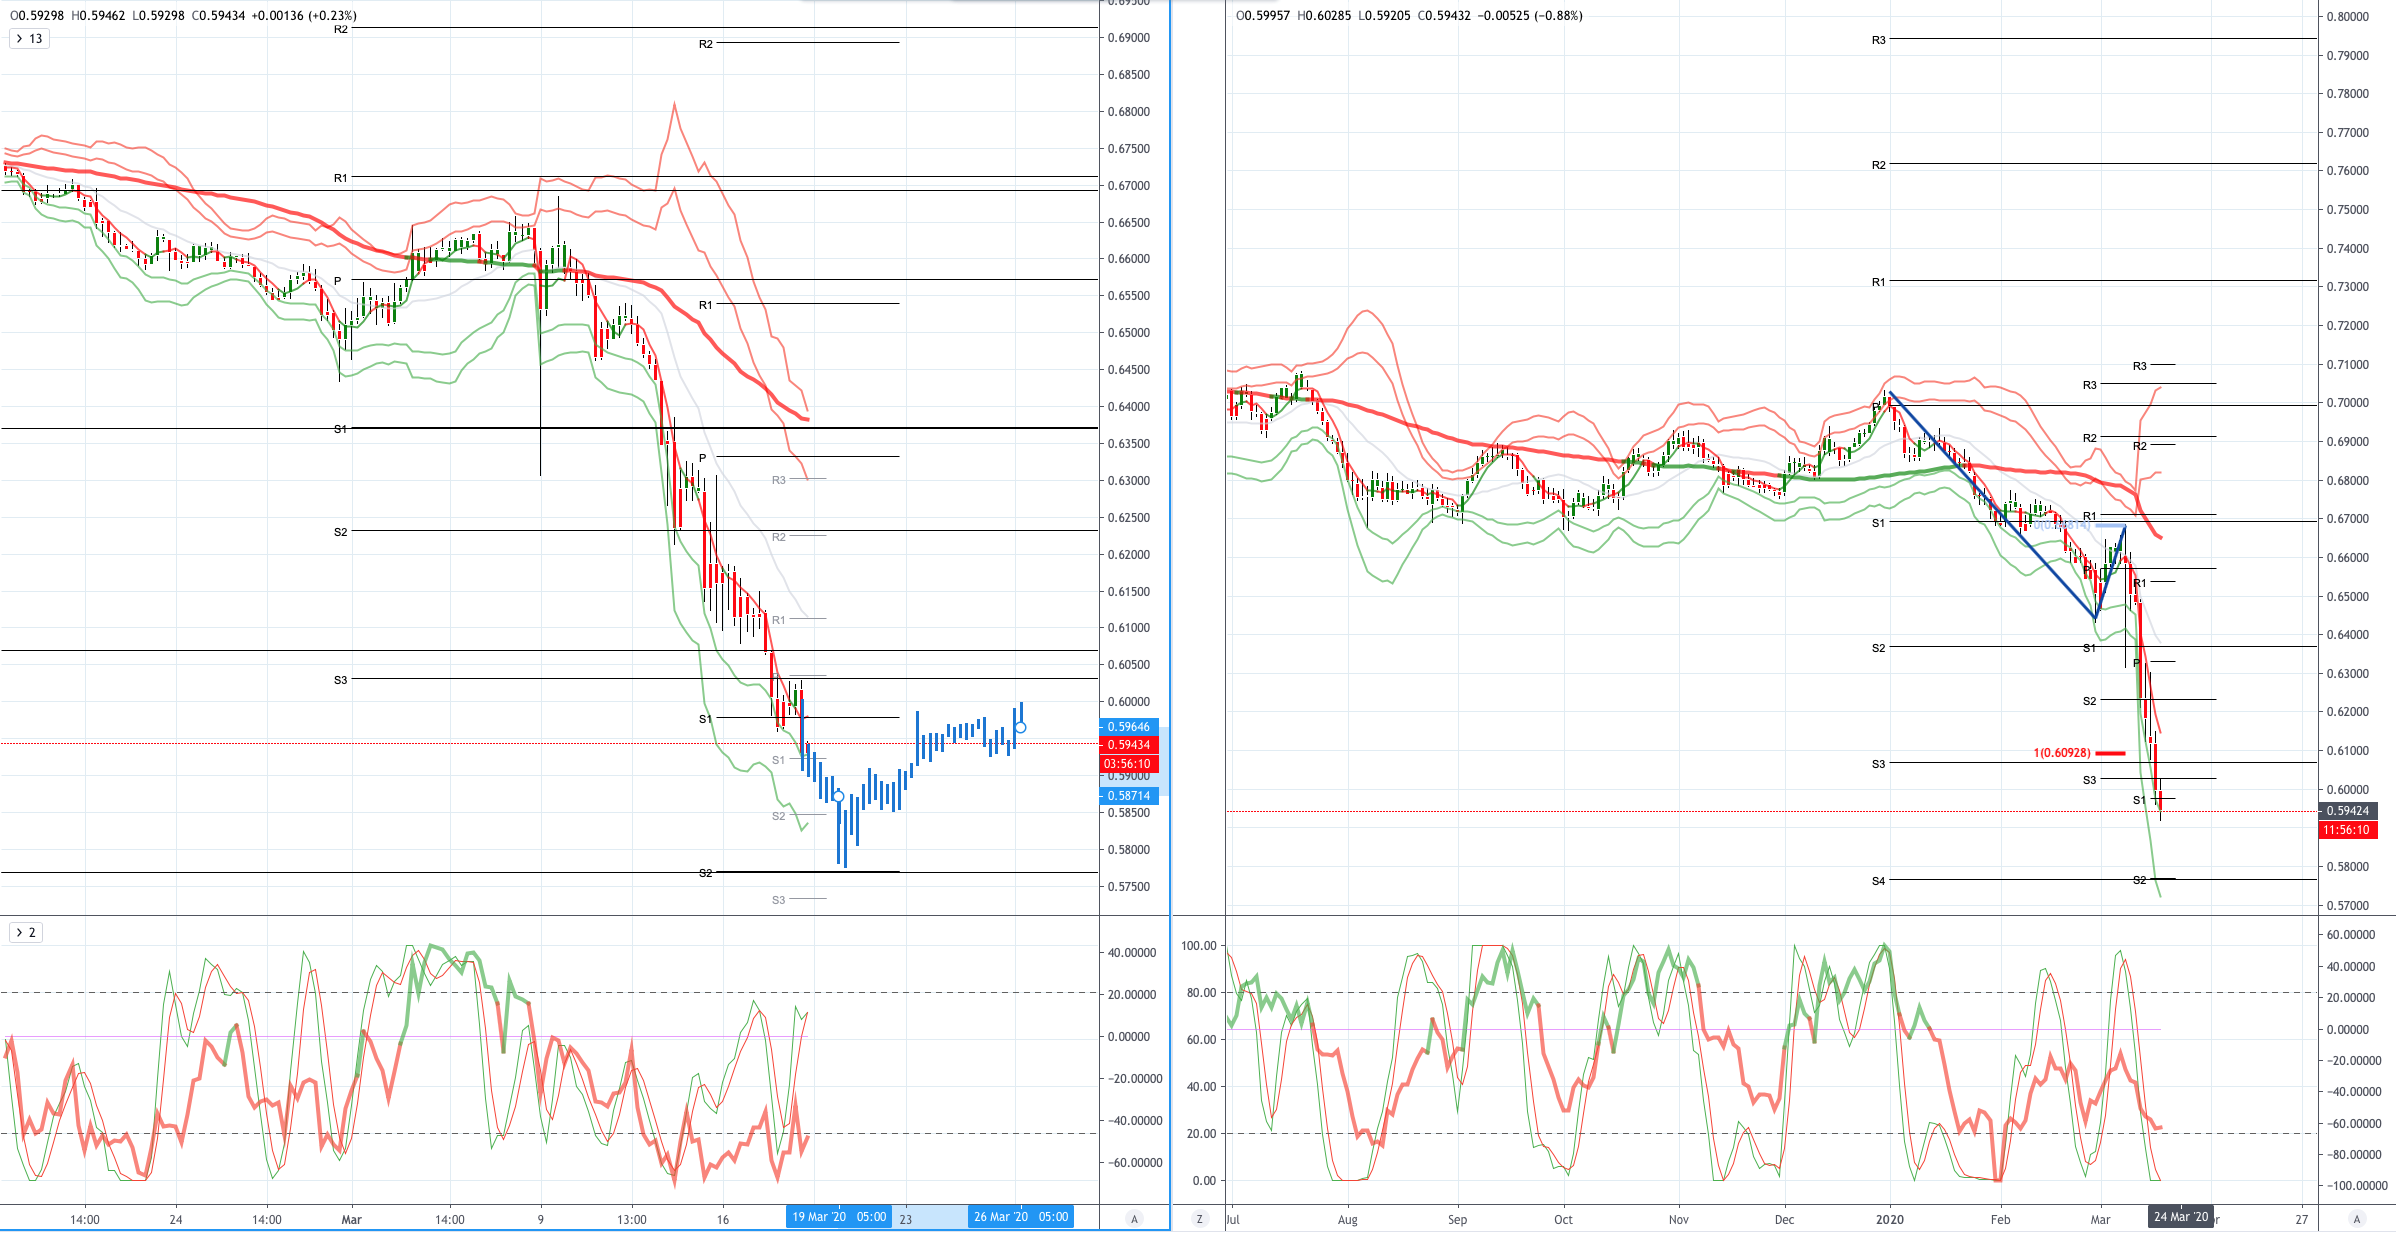Click the Dec label on the time axis

(x=1784, y=1219)
